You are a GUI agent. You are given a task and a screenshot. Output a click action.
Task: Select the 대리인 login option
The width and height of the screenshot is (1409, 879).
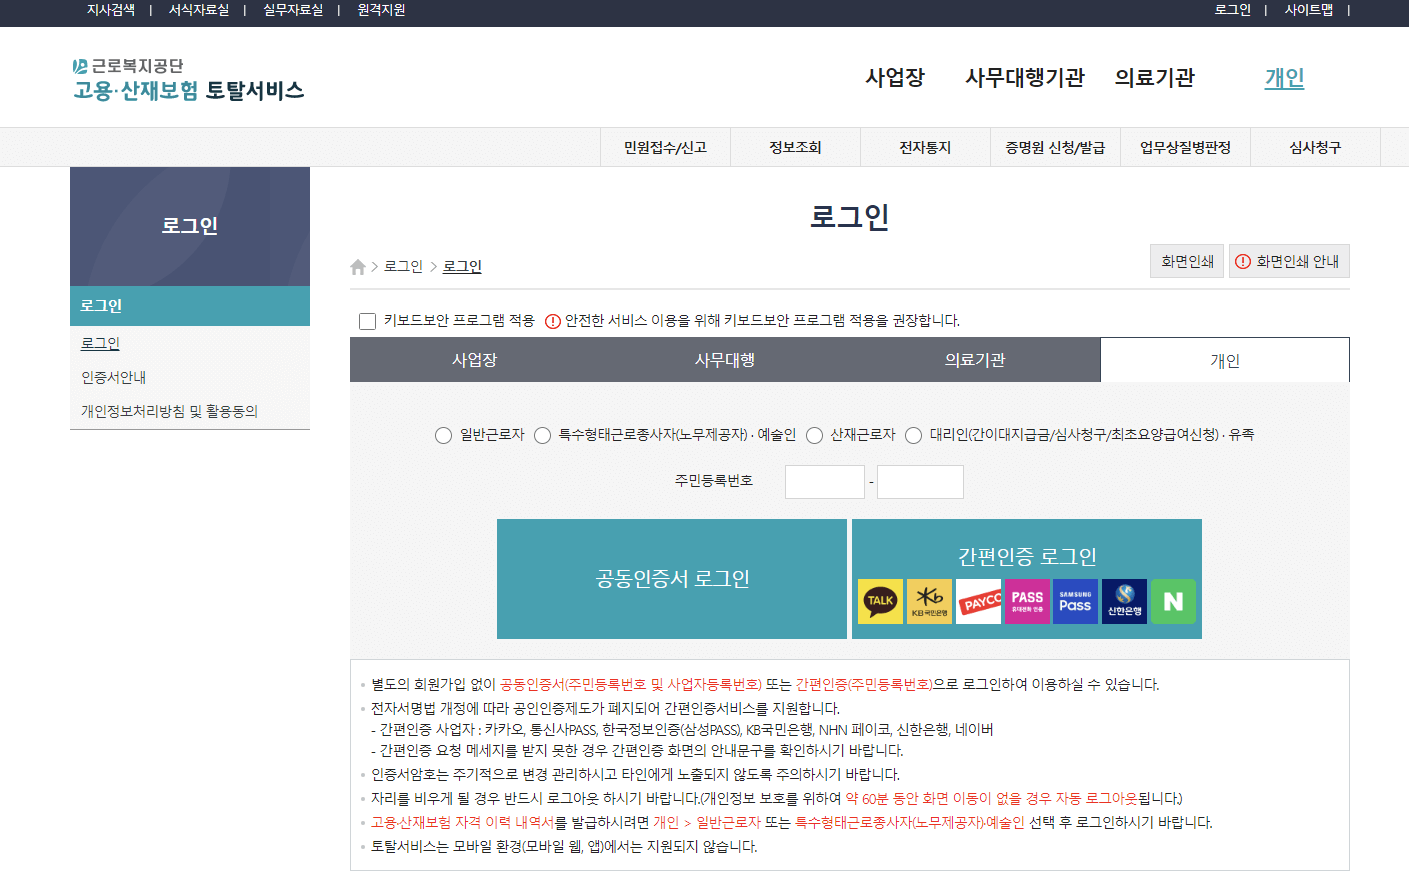[x=913, y=435]
